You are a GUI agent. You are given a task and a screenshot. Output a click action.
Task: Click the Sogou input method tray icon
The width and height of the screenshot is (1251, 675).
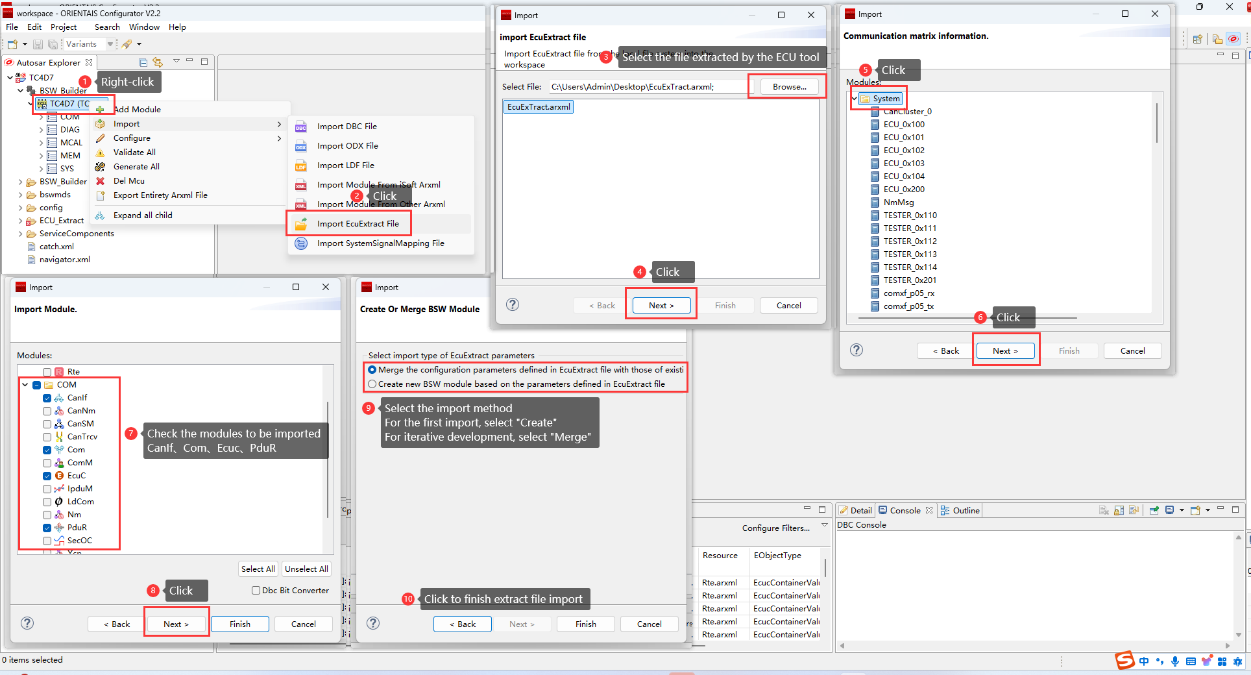coord(1125,661)
